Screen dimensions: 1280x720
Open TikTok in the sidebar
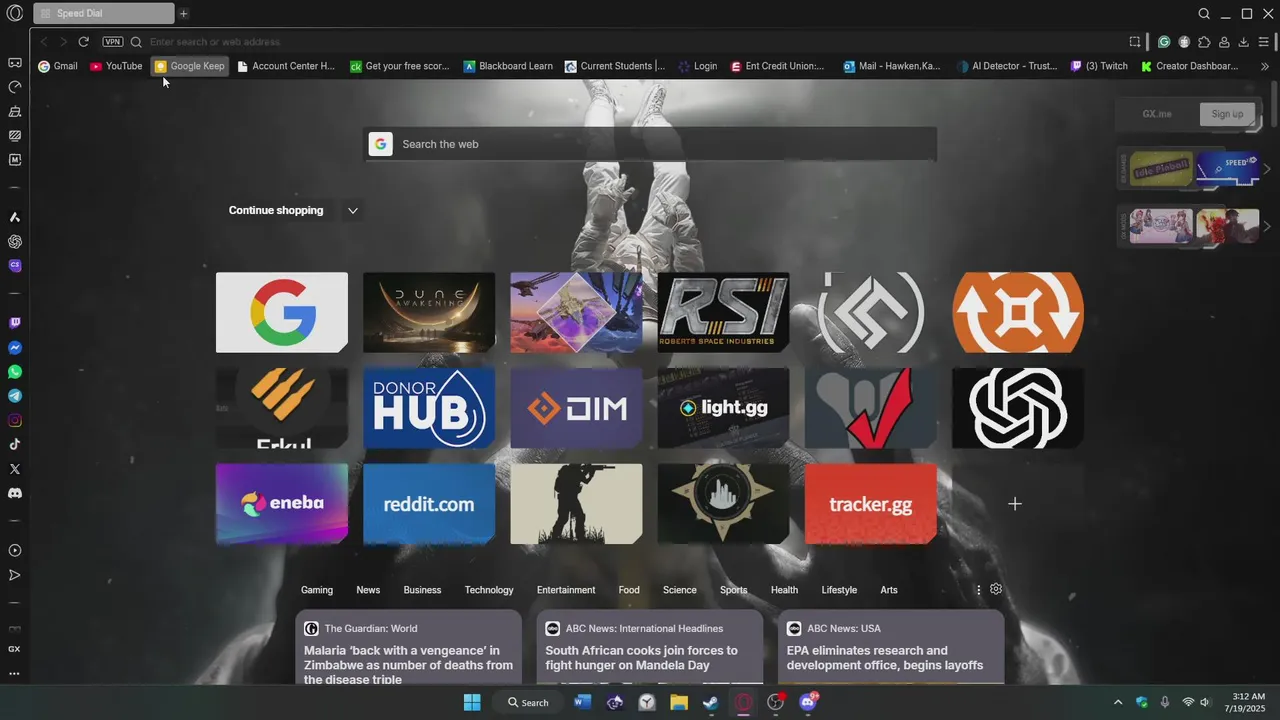tap(15, 444)
